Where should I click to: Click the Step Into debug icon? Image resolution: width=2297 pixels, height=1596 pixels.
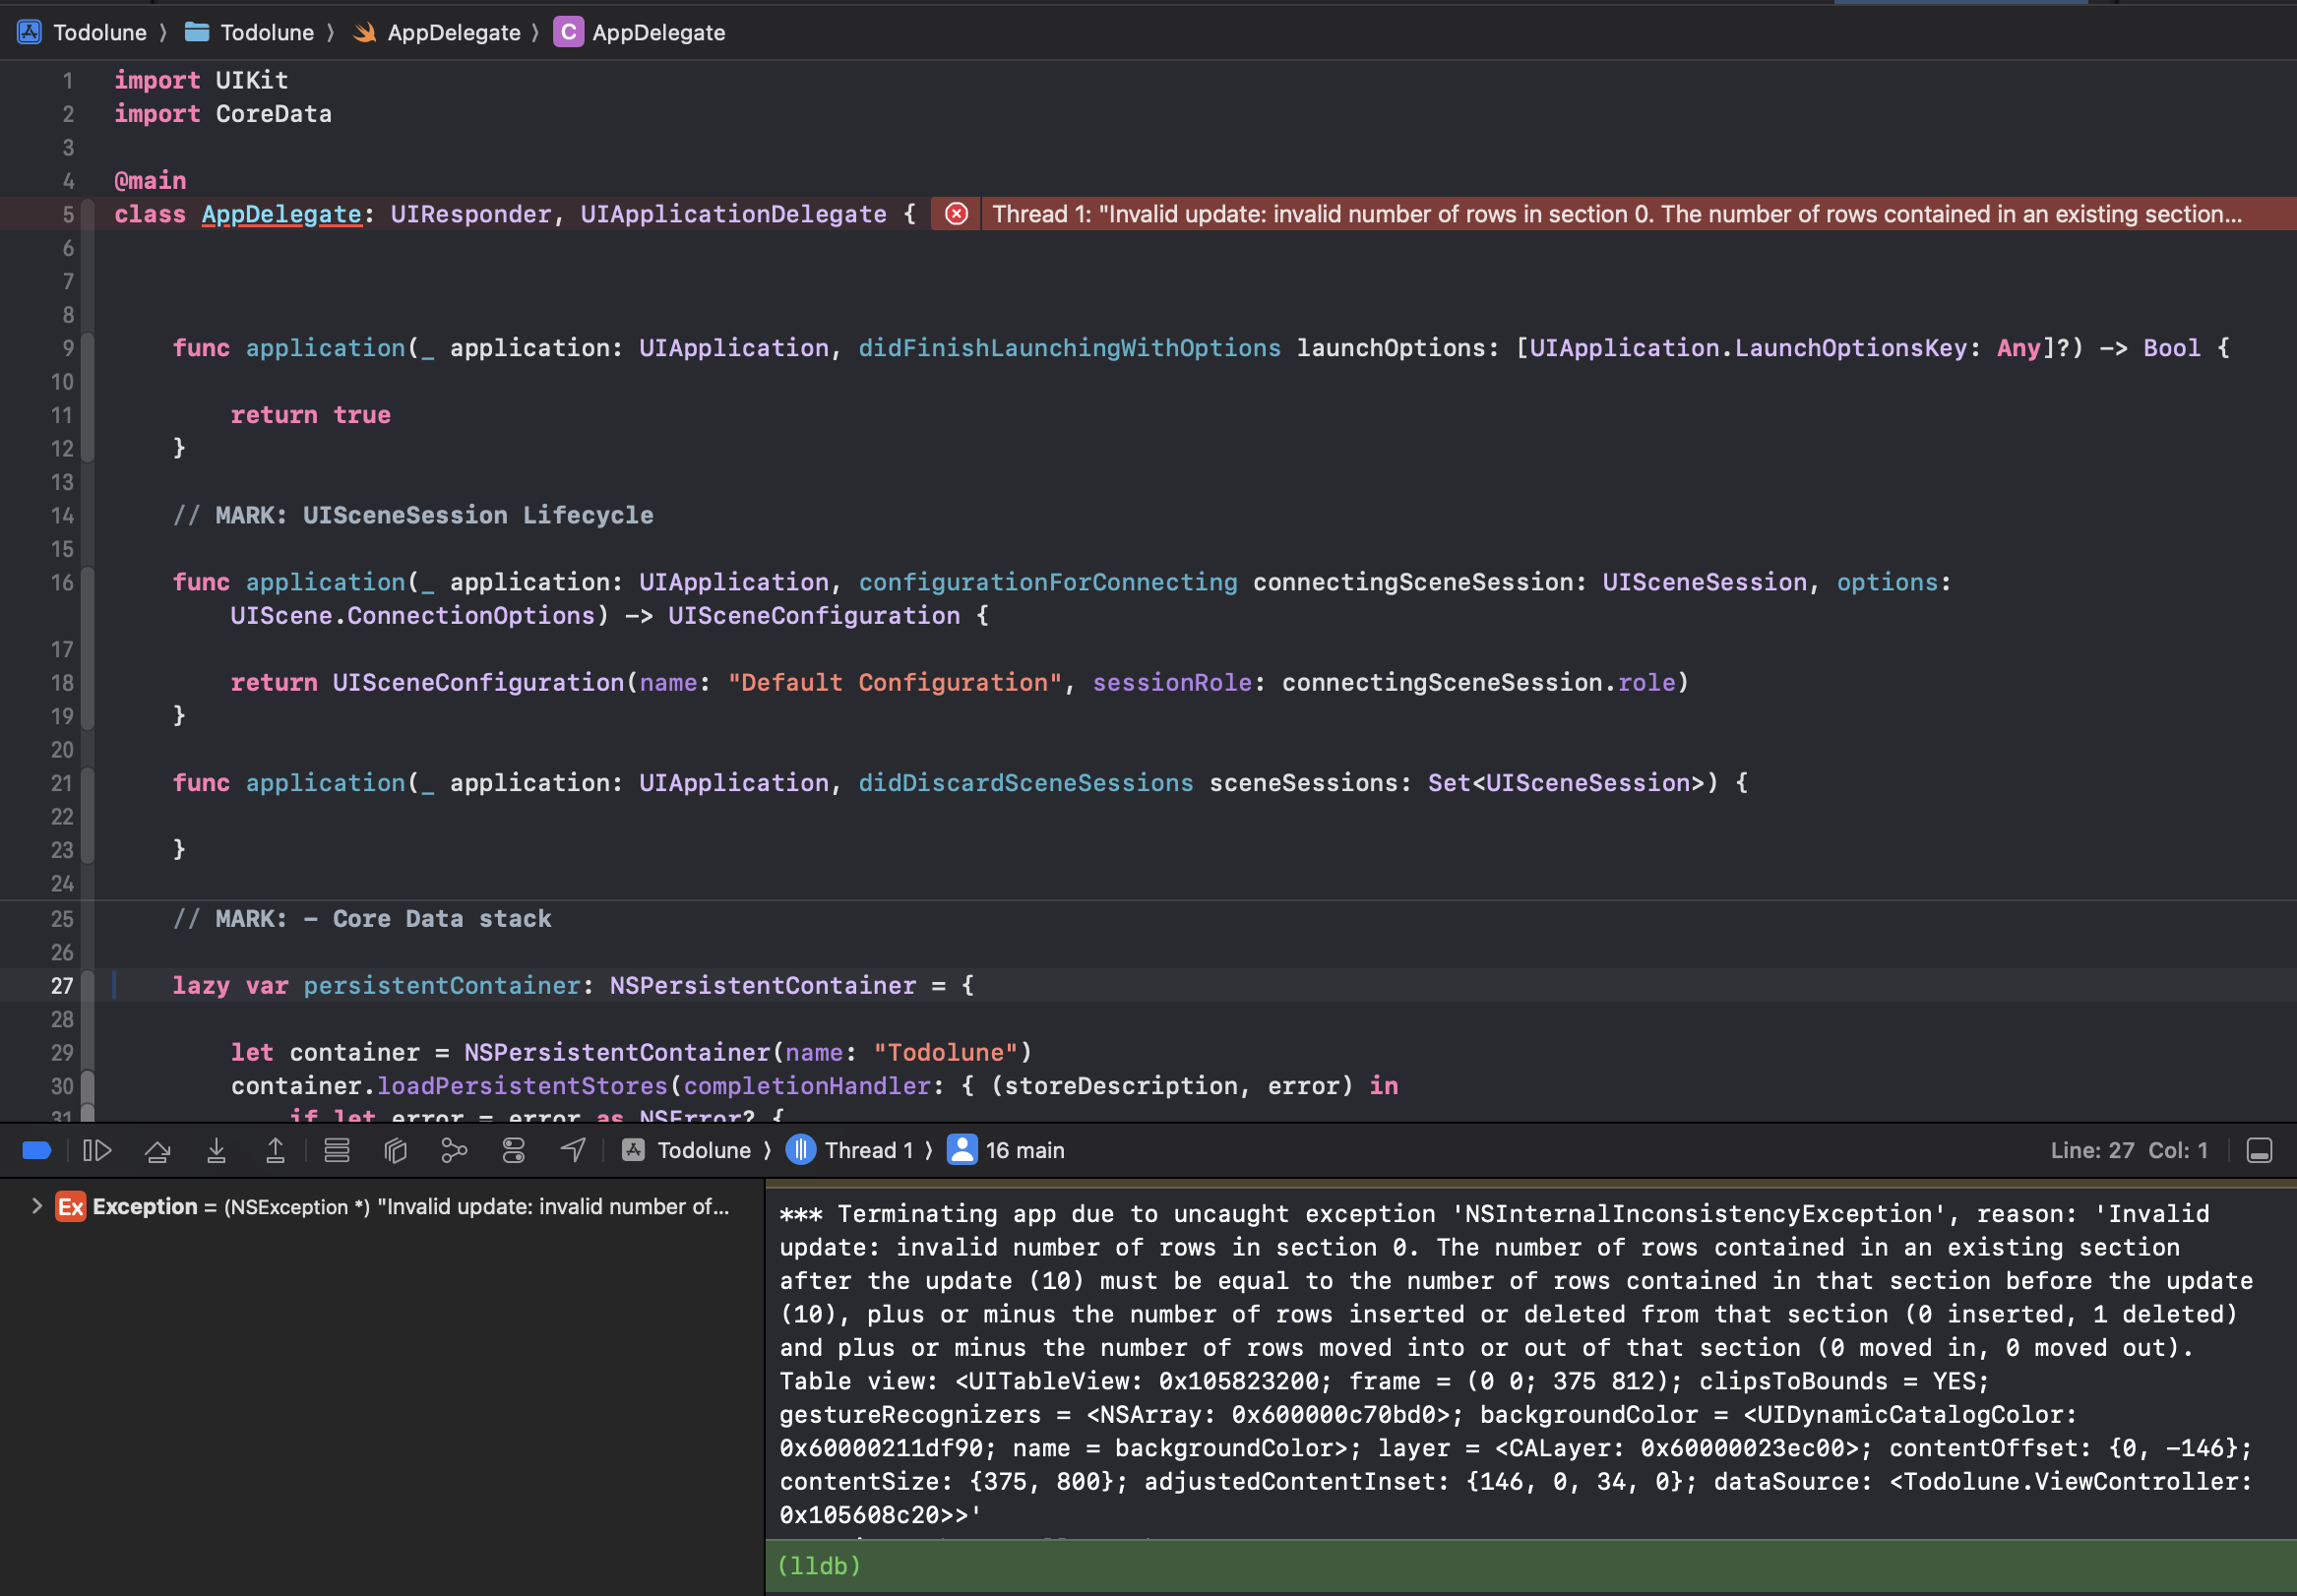[216, 1150]
